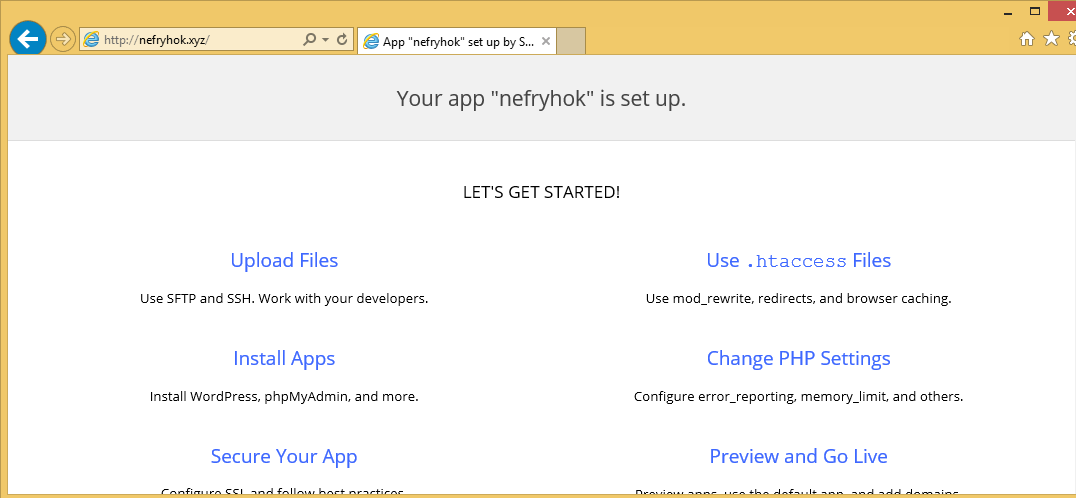Go back with the blue Back arrow
The width and height of the screenshot is (1076, 498).
[27, 39]
